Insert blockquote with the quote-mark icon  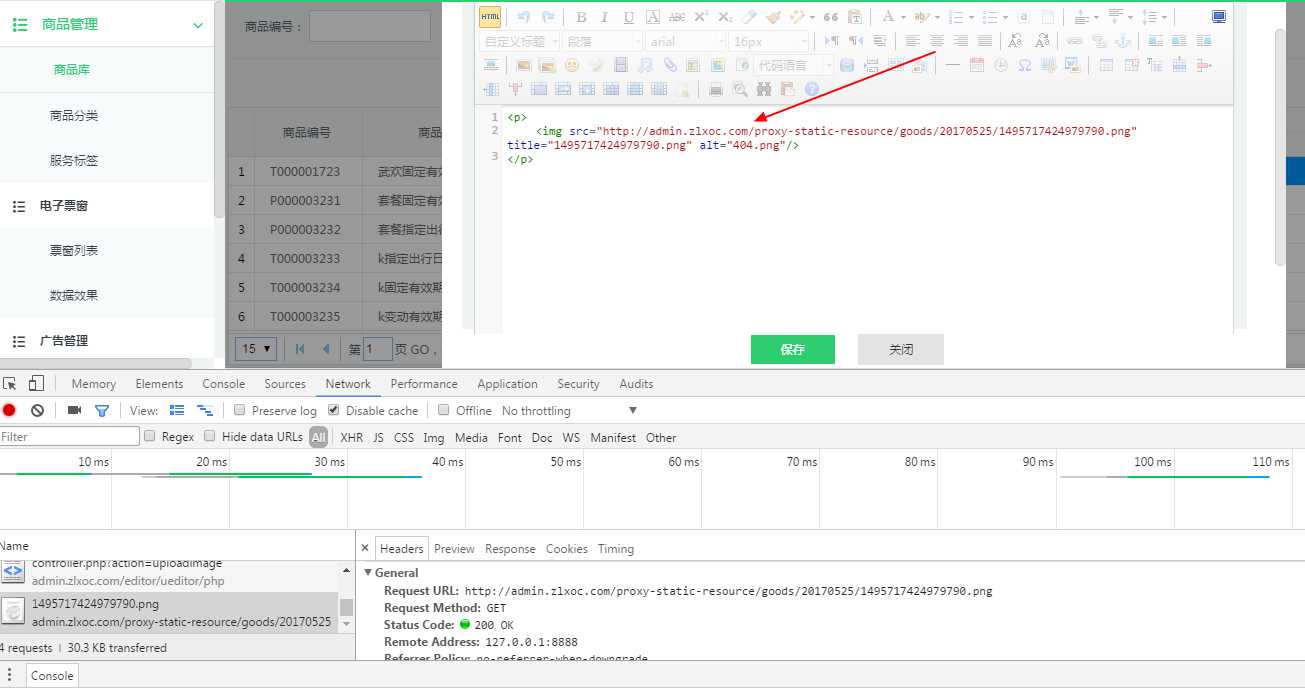[831, 17]
